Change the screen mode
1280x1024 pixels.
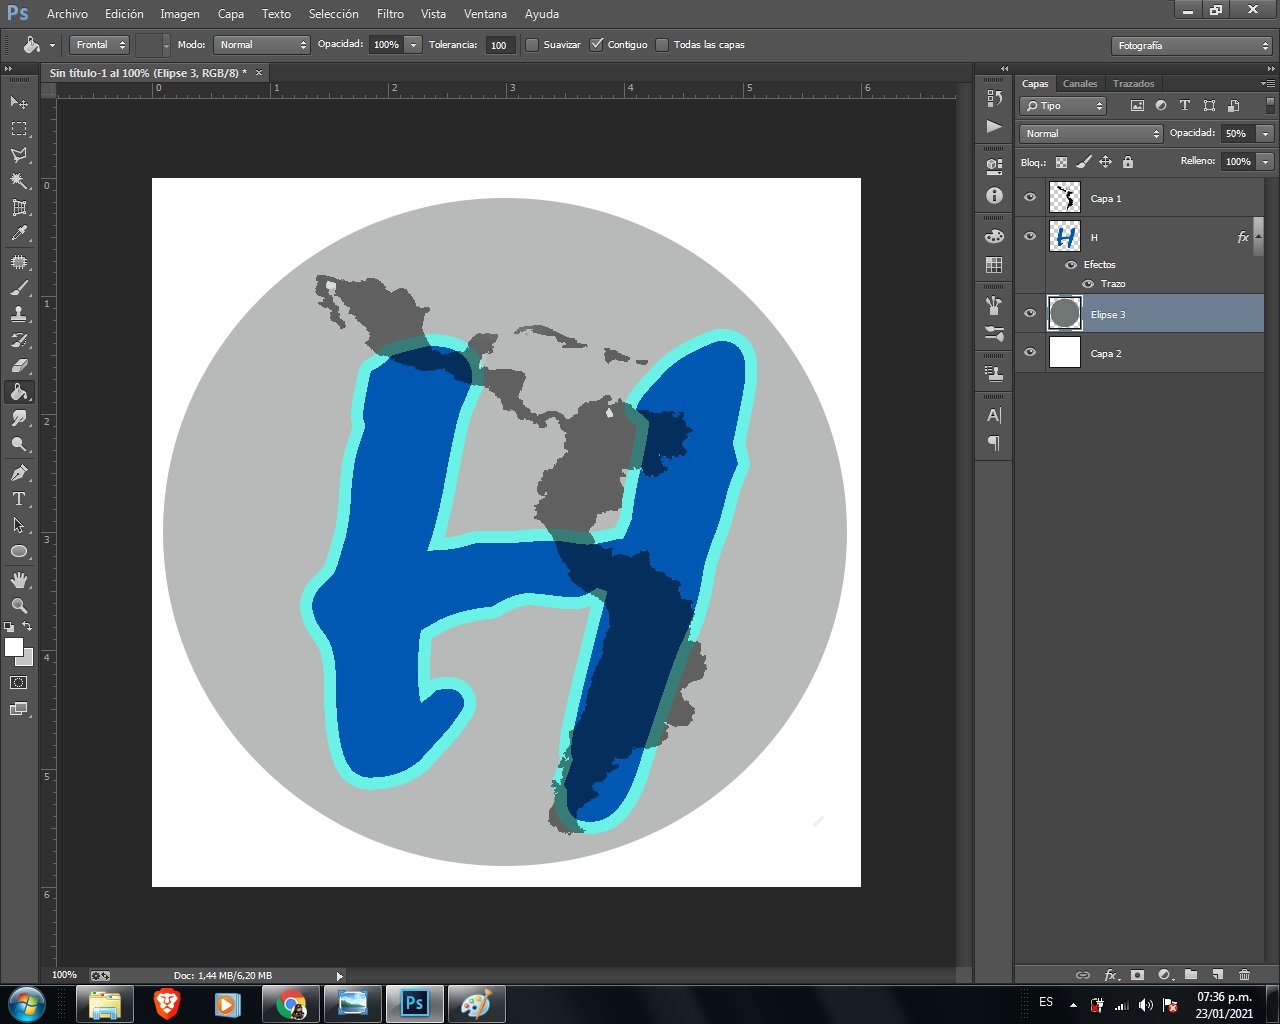tap(19, 709)
